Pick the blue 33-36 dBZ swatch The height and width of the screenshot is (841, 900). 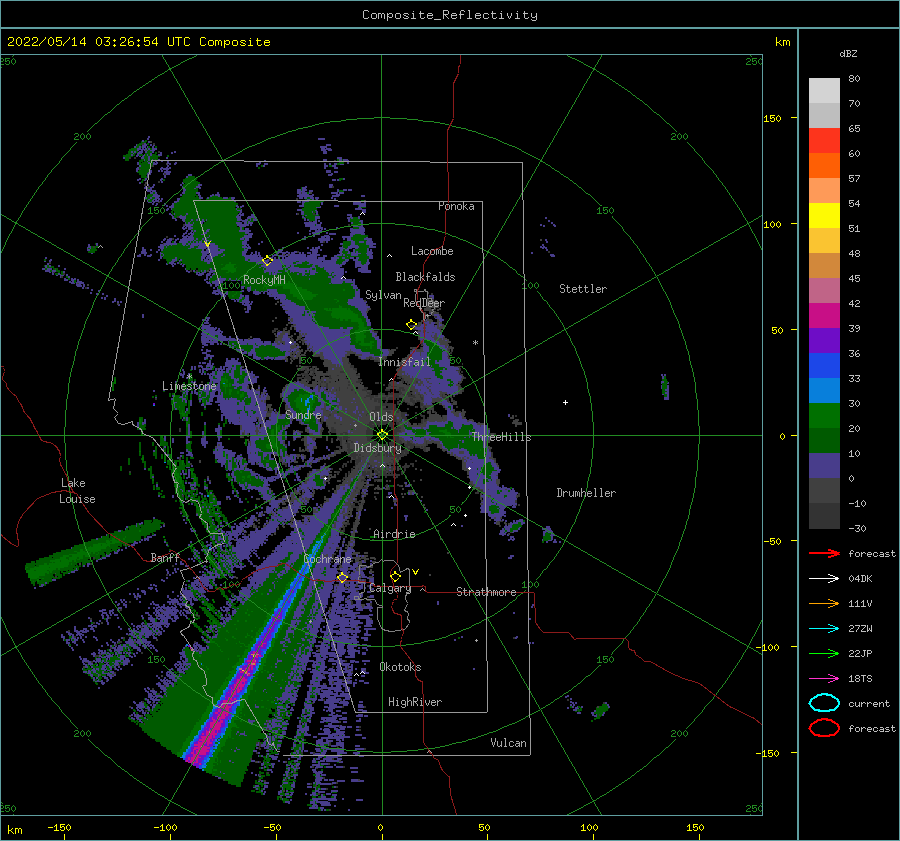[x=824, y=366]
